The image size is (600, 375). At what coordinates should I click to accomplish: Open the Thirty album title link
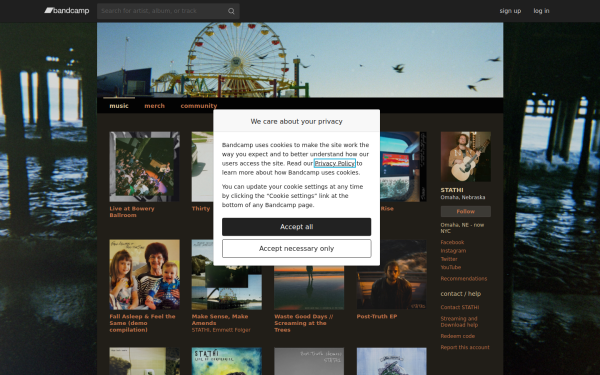201,209
